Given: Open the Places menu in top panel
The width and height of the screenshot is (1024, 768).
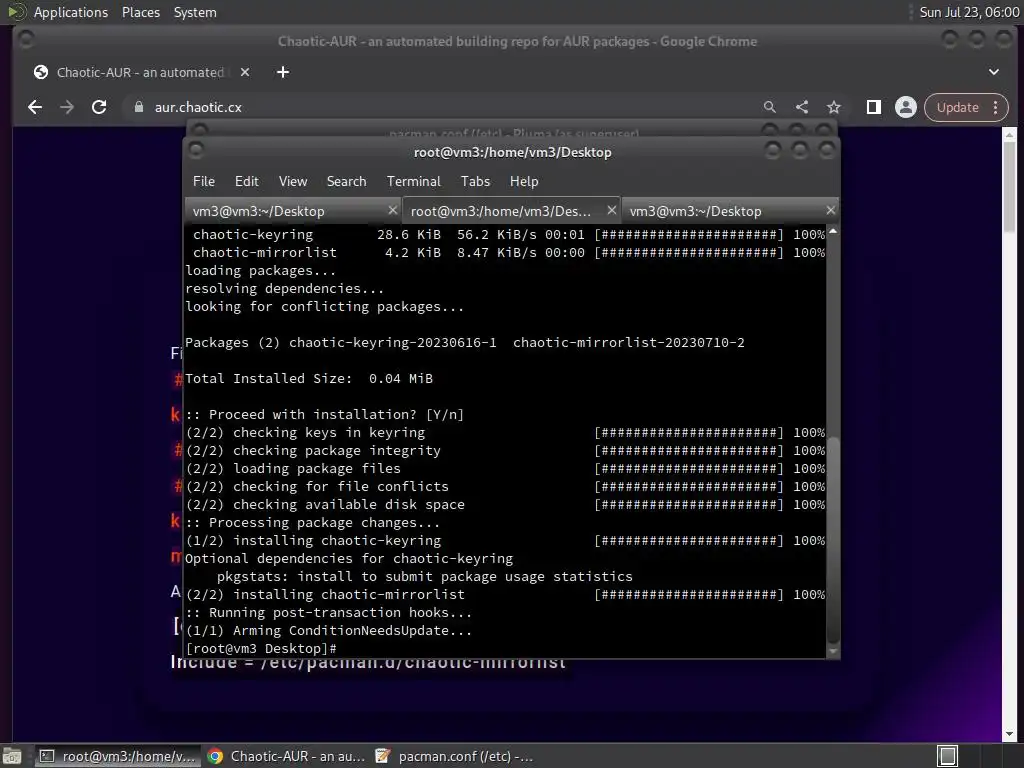Looking at the screenshot, I should point(140,12).
